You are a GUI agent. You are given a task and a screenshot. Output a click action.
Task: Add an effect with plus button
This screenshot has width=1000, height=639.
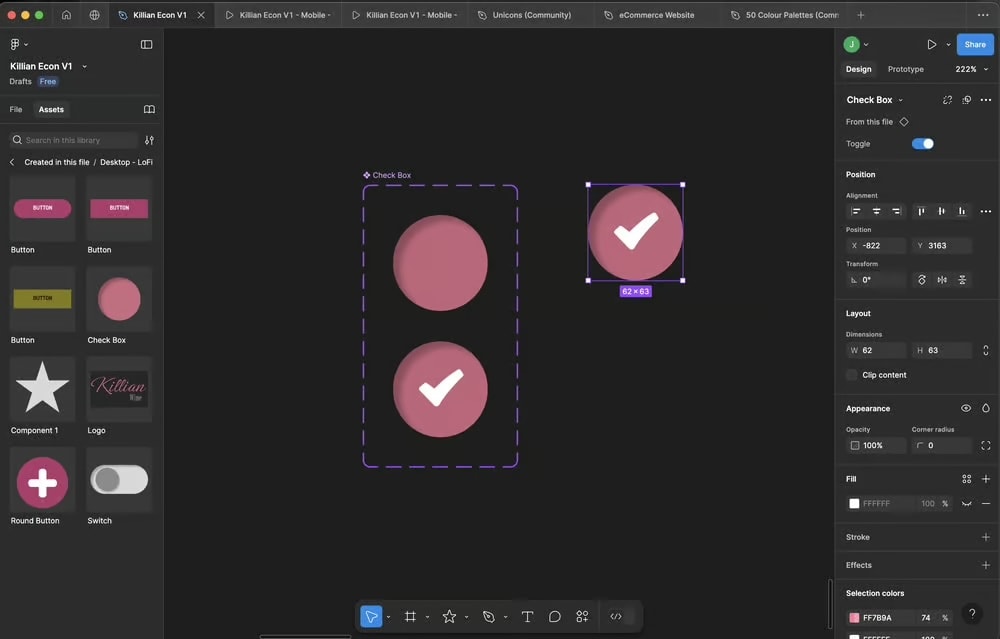point(986,565)
